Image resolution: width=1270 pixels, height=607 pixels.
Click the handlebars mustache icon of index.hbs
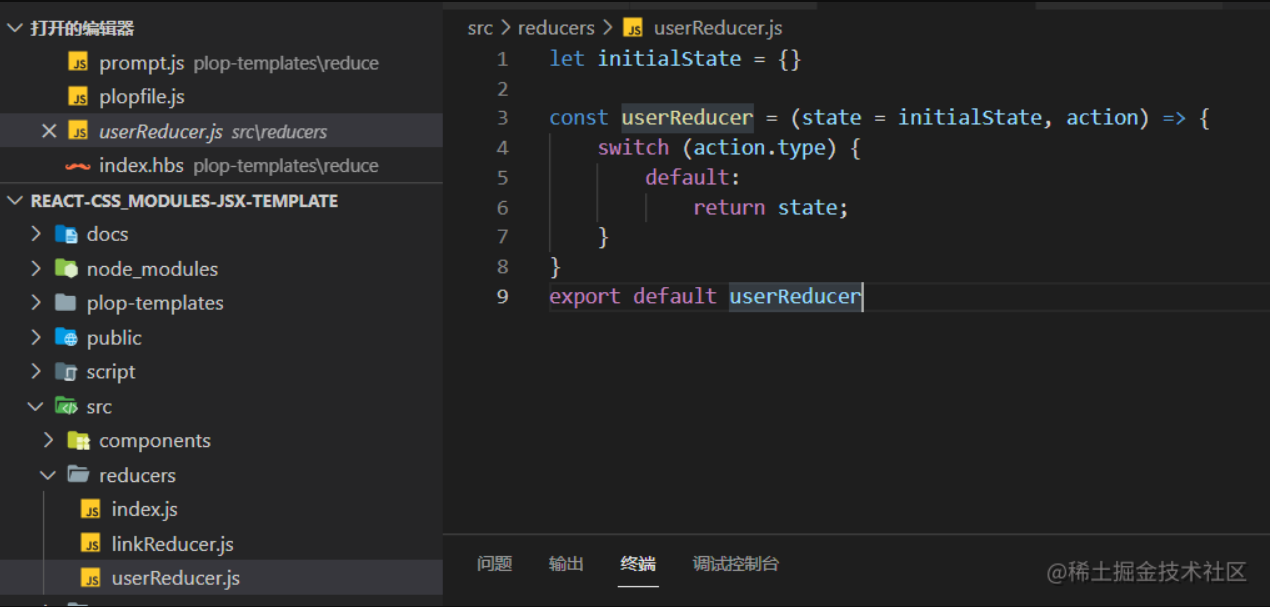(78, 165)
